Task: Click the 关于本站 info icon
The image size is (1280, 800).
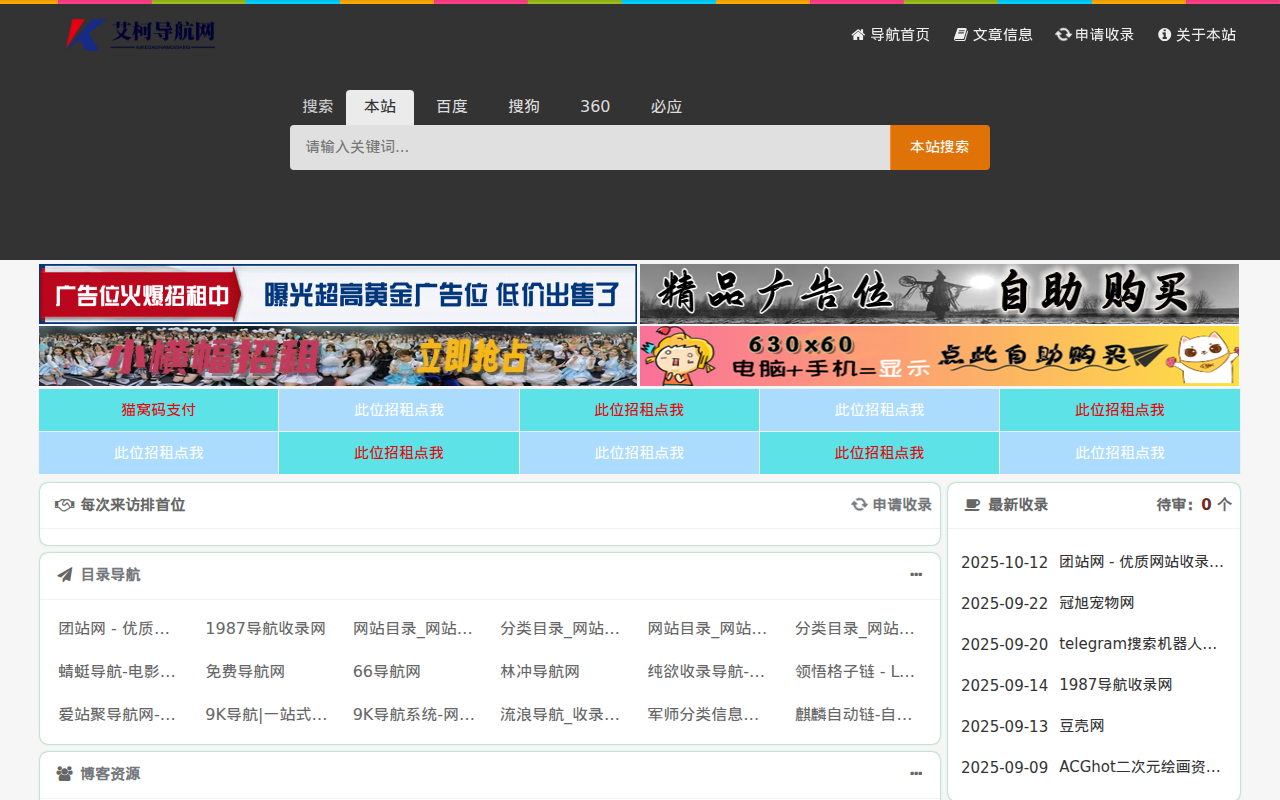Action: 1164,35
